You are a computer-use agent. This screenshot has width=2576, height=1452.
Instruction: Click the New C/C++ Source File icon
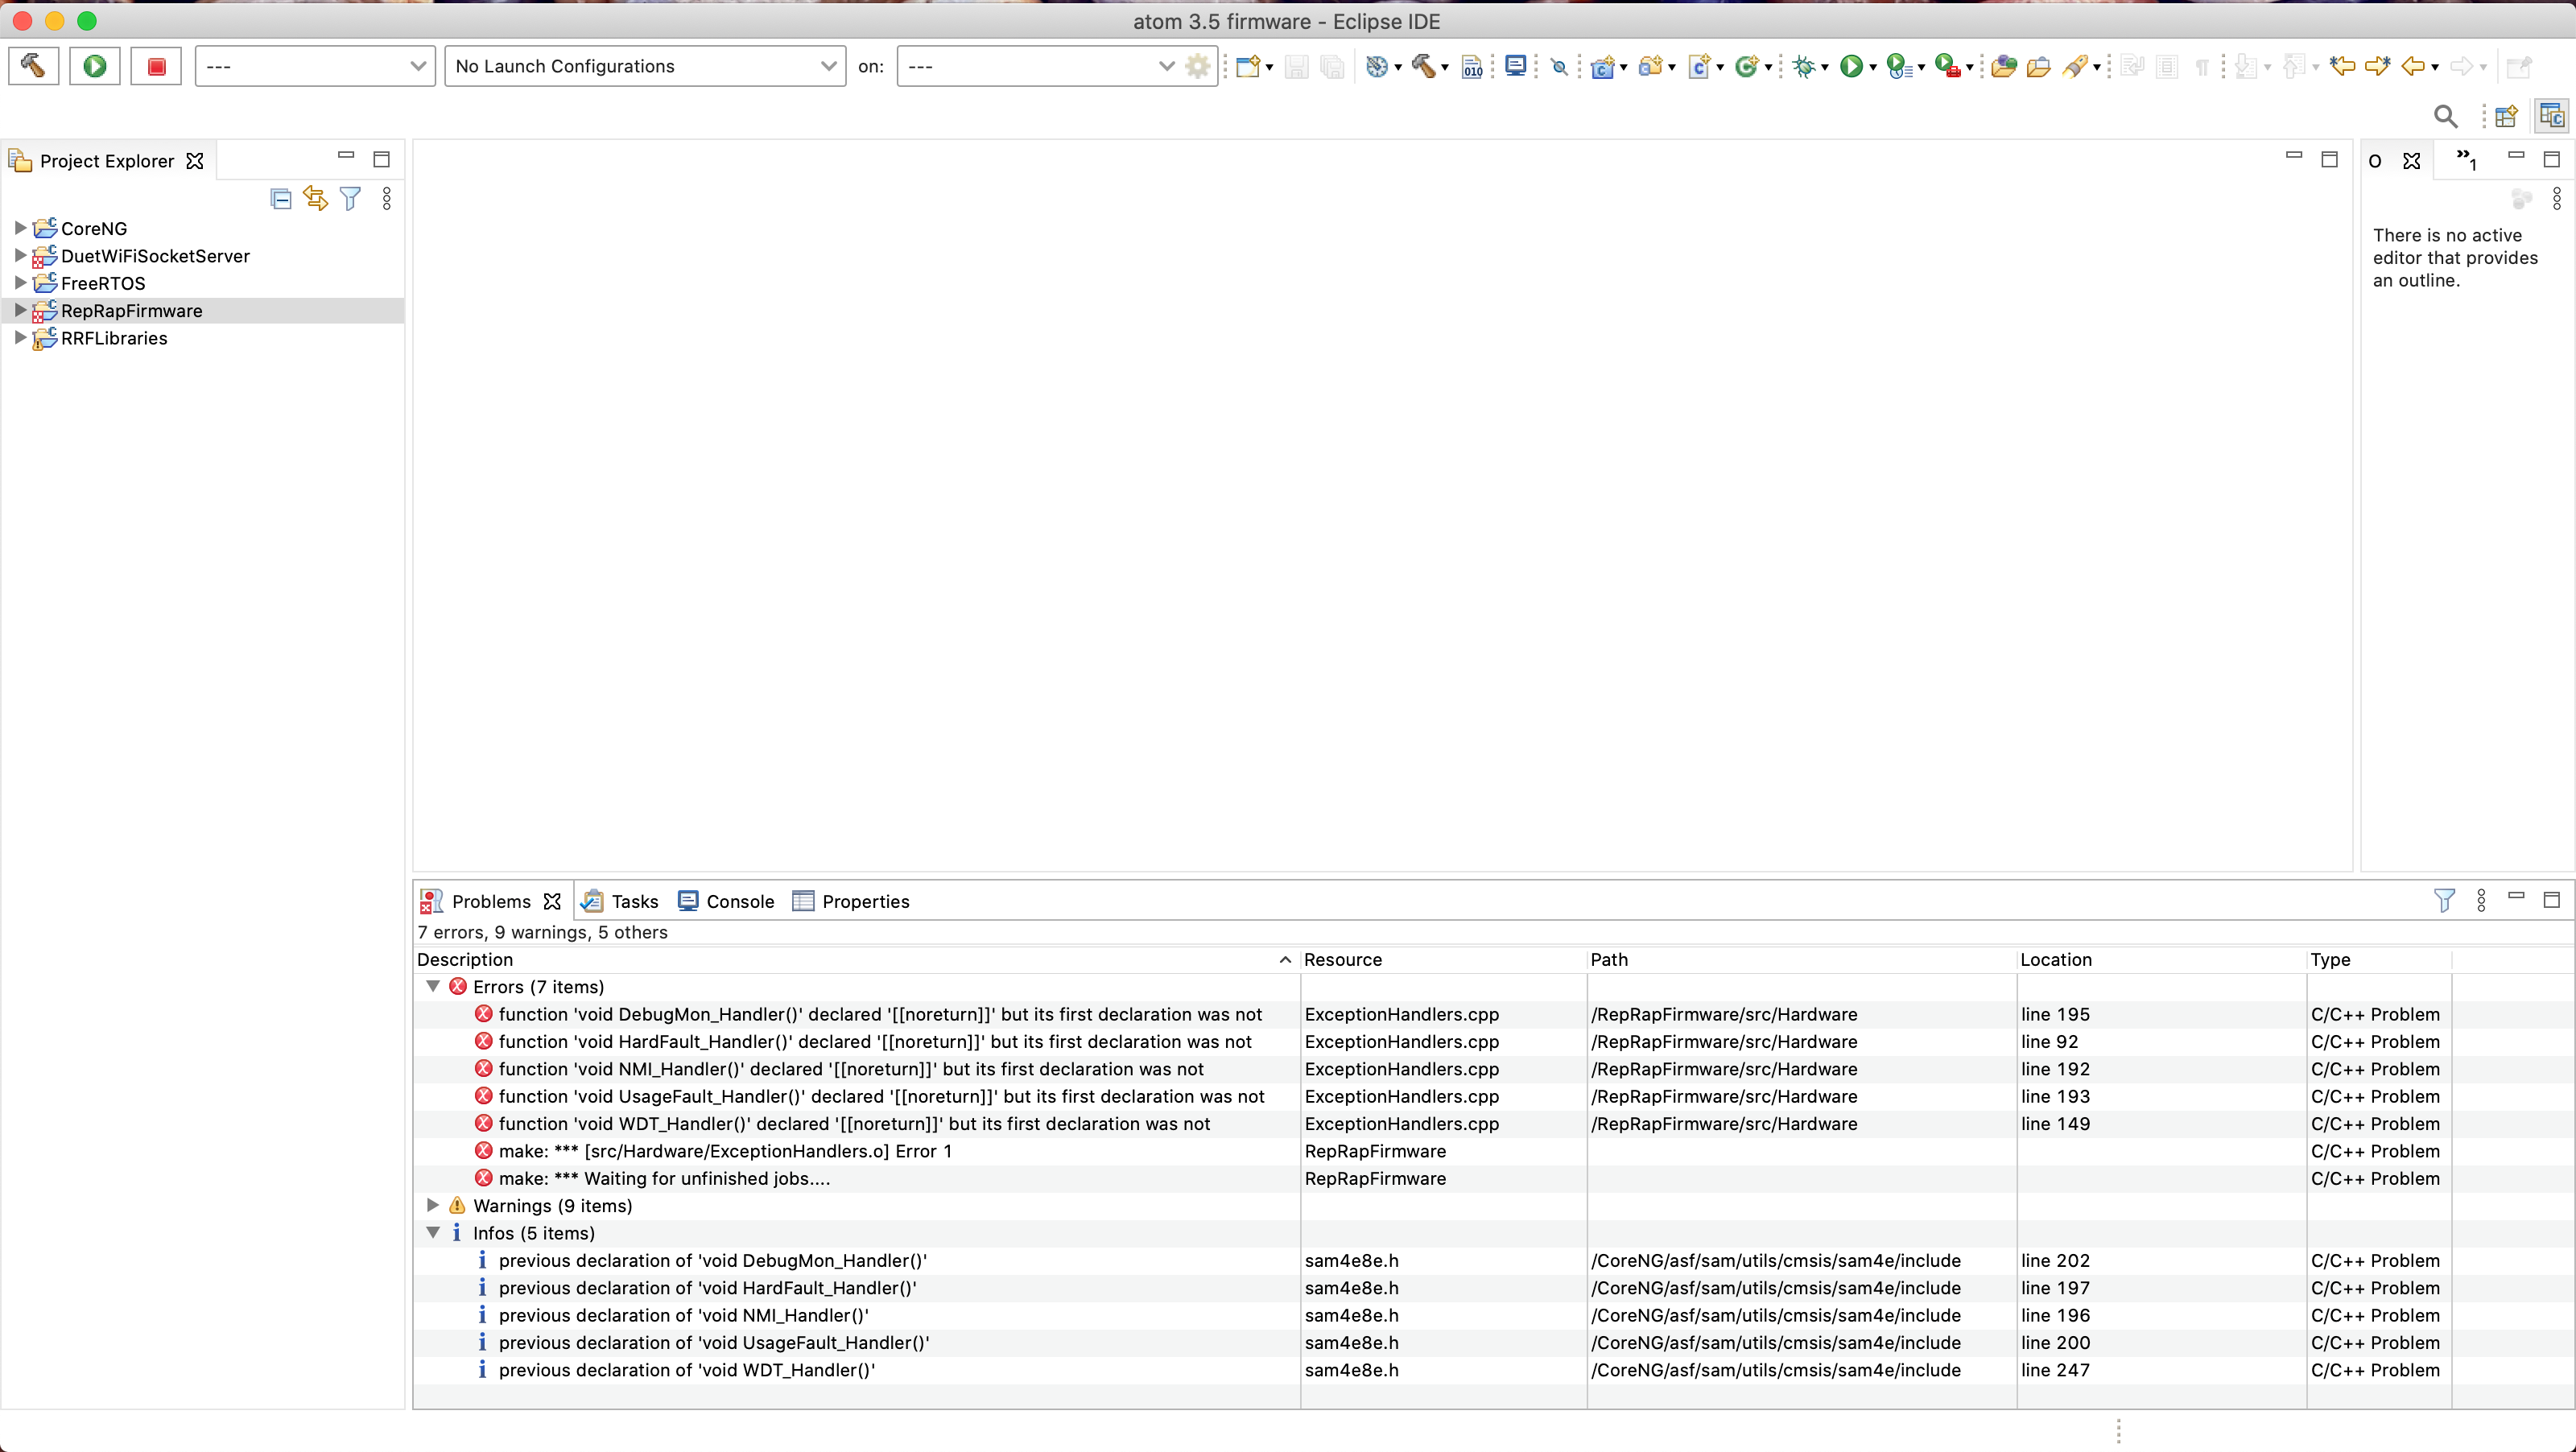[1699, 67]
